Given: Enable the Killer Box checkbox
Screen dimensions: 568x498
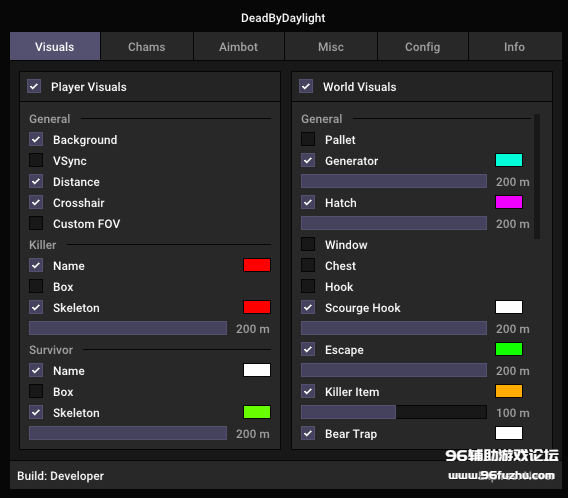Looking at the screenshot, I should pyautogui.click(x=36, y=286).
